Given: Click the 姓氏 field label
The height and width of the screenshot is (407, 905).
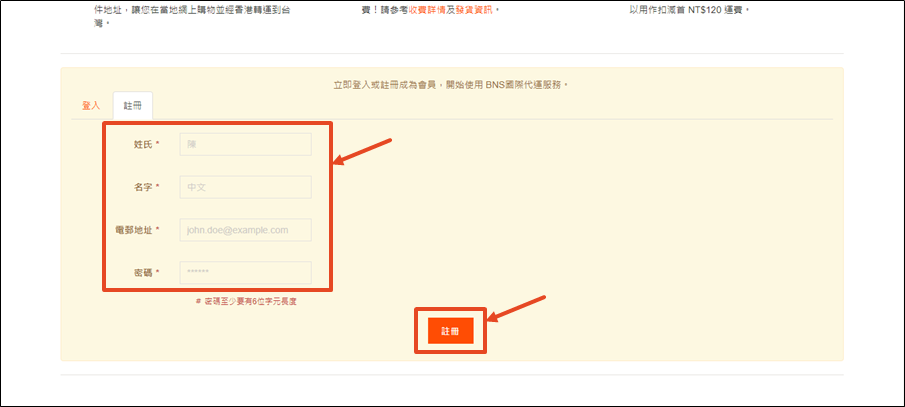Looking at the screenshot, I should (141, 145).
